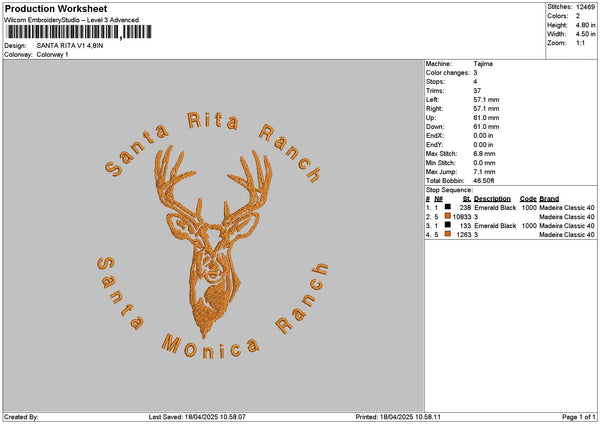Click "Emerald Black" in stop row 1
The height and width of the screenshot is (424, 600).
(495, 208)
